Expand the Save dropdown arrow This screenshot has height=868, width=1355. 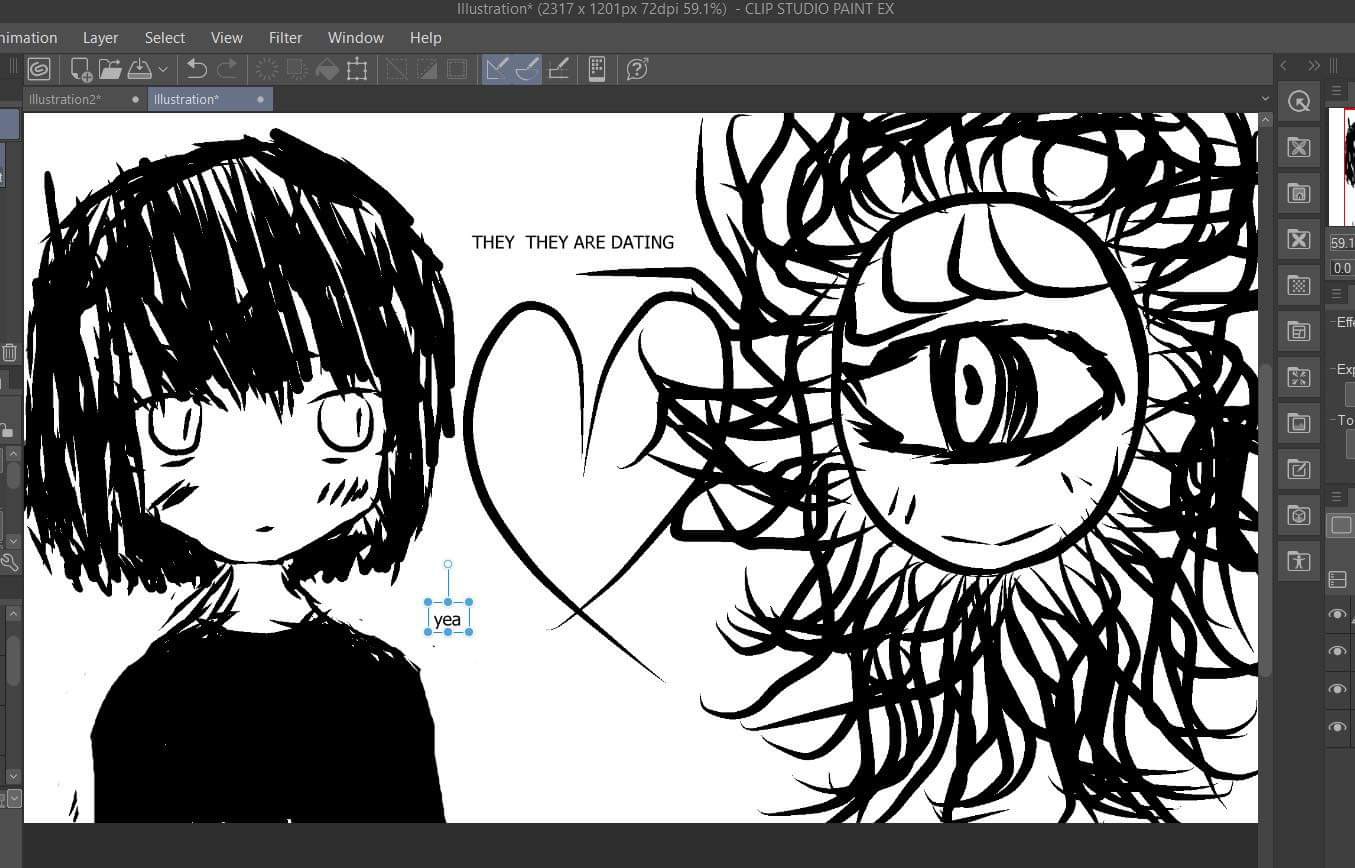pyautogui.click(x=163, y=69)
